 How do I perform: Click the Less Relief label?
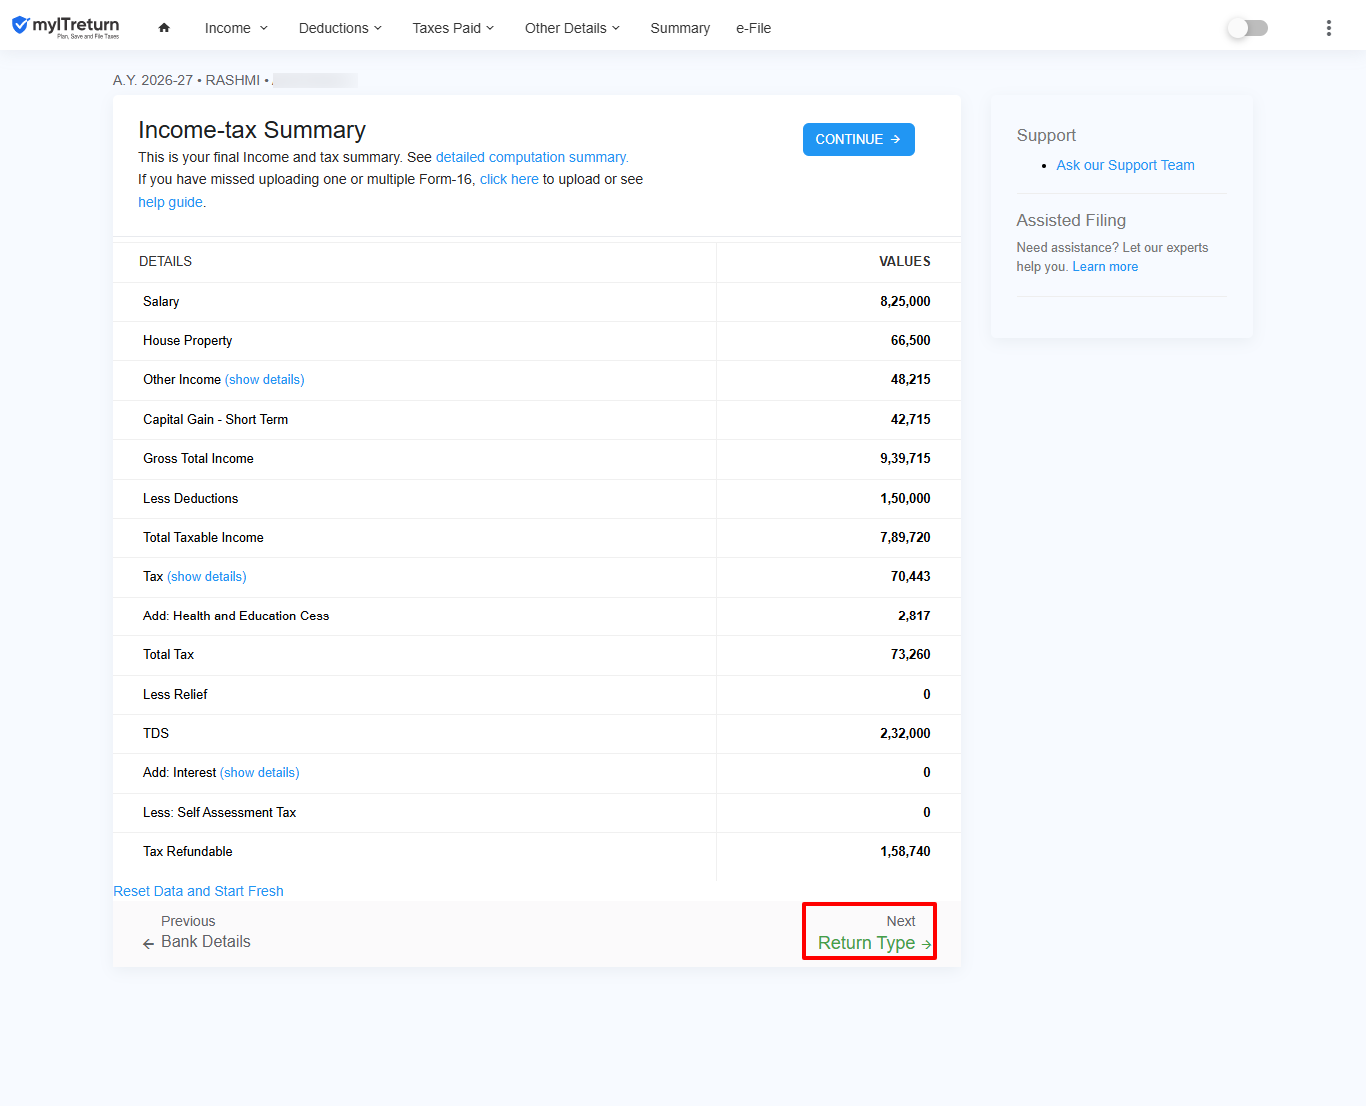tap(175, 695)
